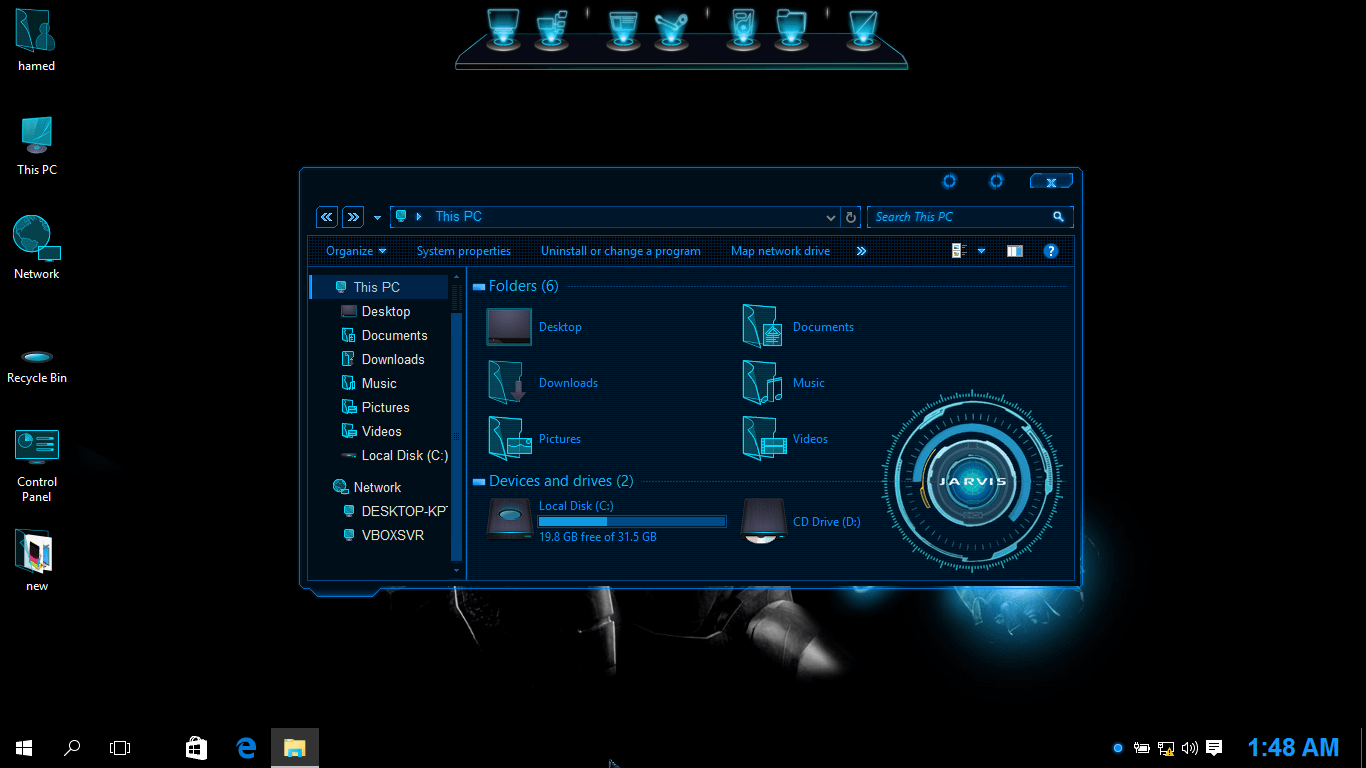Go back using the double-left arrow
The image size is (1366, 768).
point(327,217)
